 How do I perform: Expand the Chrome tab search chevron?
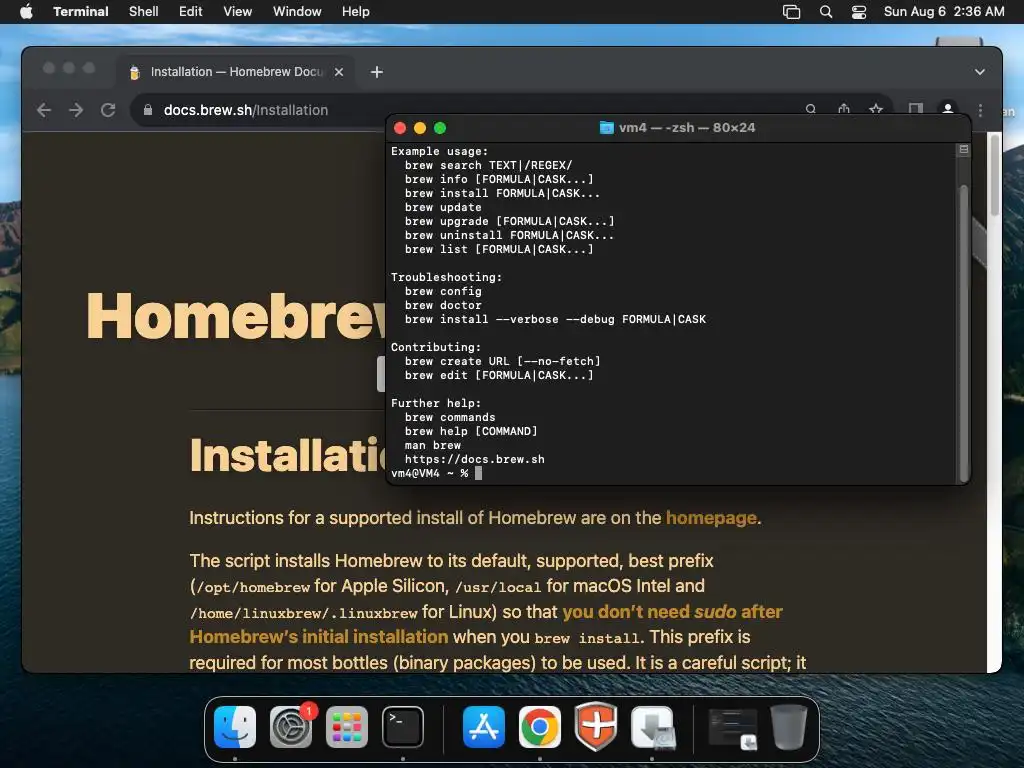[x=980, y=72]
